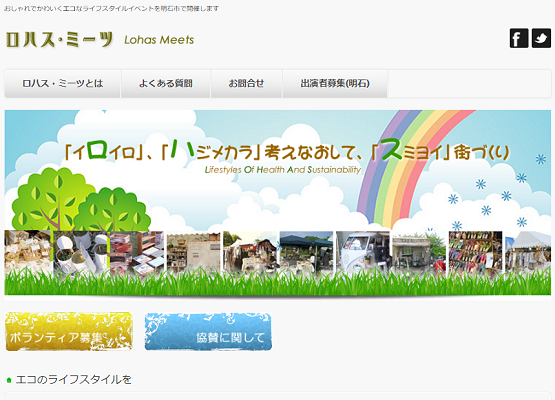Click the colorful hanging goods stall photo

point(475,253)
